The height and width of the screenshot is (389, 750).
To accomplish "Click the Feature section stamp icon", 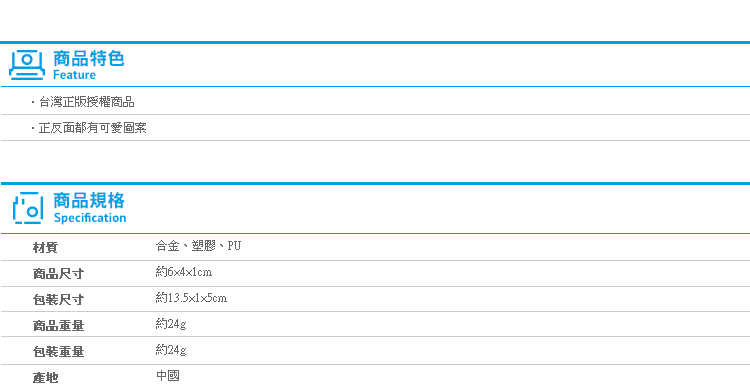I will [27, 65].
